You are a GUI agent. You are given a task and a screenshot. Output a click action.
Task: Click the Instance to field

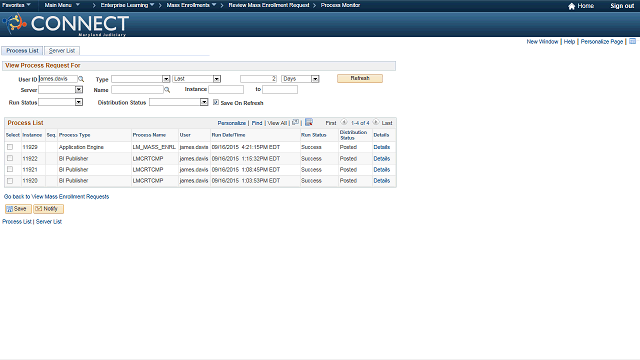click(x=280, y=89)
